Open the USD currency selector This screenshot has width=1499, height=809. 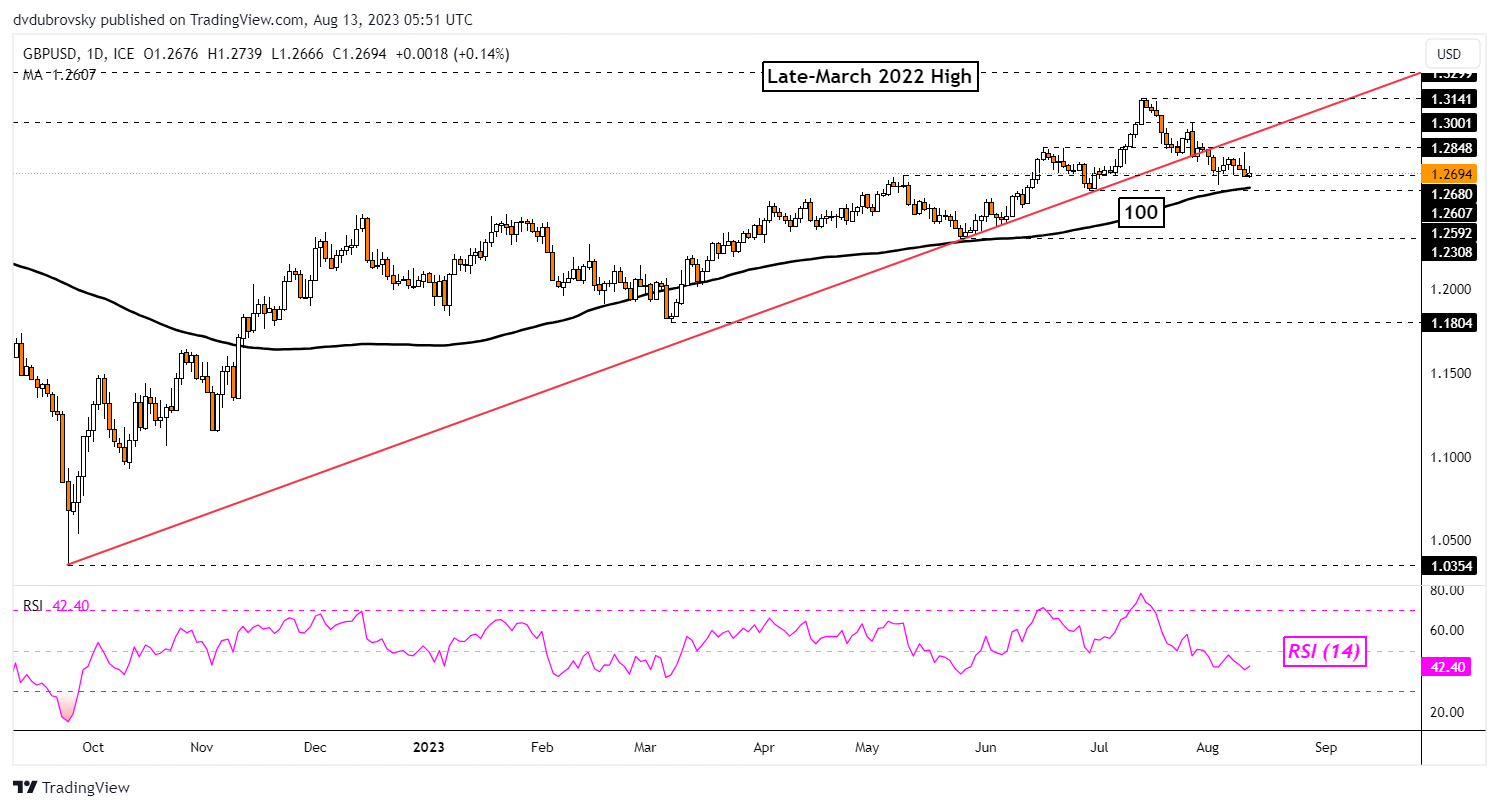tap(1447, 54)
